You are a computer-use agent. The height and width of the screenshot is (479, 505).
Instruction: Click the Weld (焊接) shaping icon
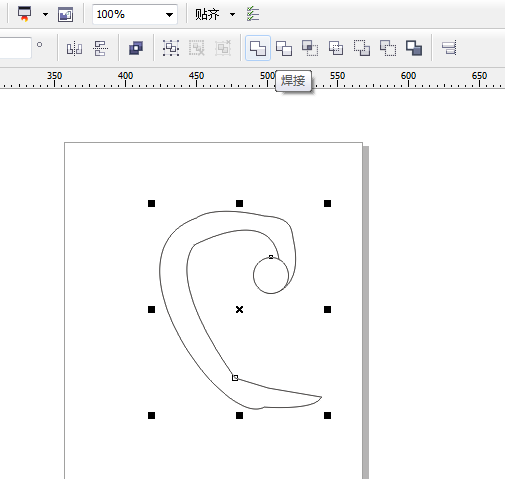tap(258, 48)
